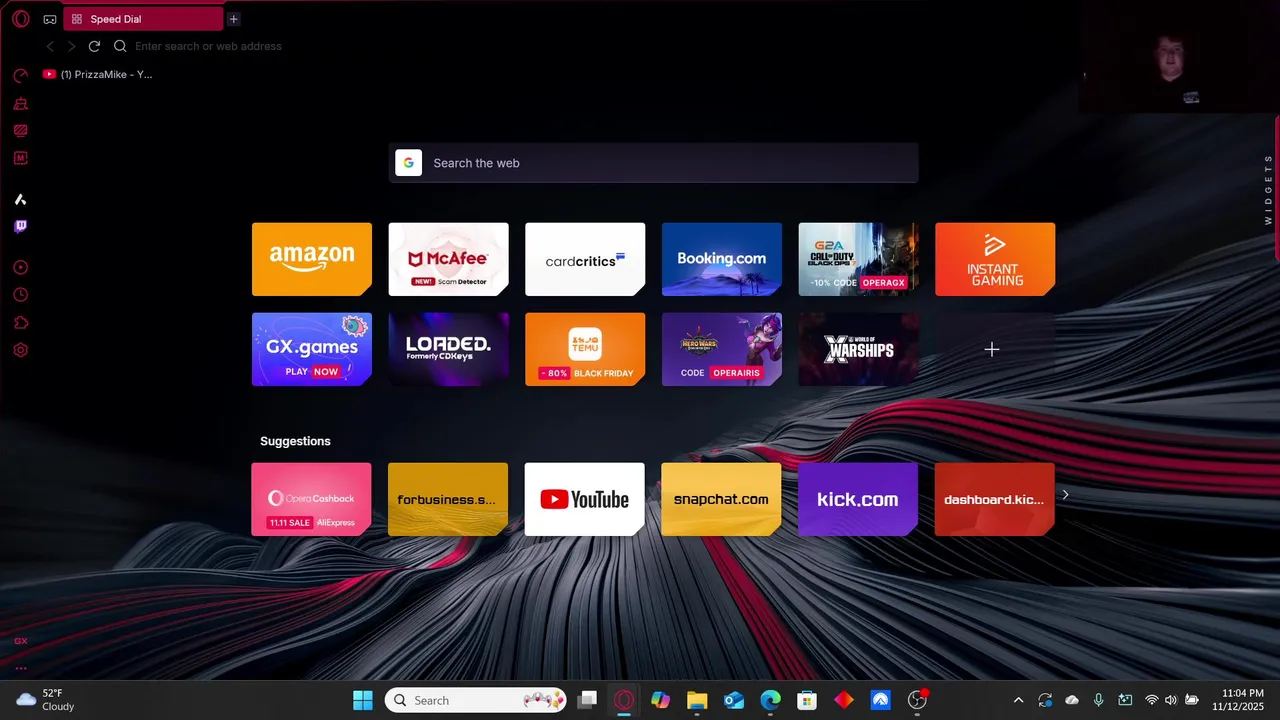This screenshot has width=1280, height=720.
Task: Click the Suggestions heading
Action: coord(295,441)
